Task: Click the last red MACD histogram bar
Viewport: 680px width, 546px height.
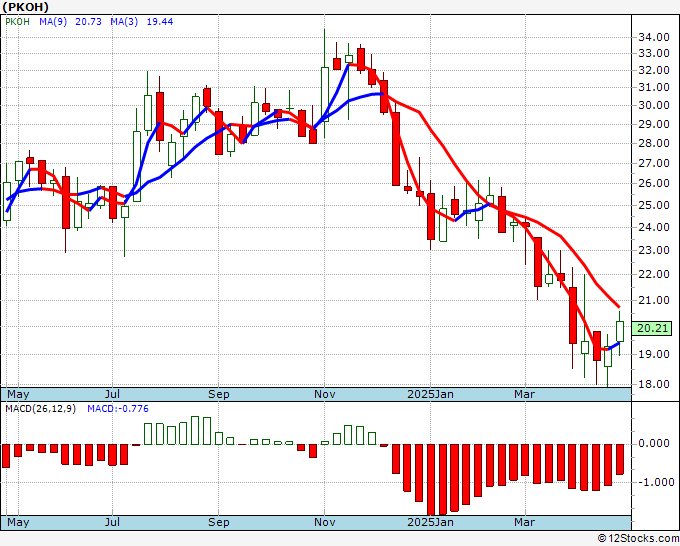Action: [620, 459]
